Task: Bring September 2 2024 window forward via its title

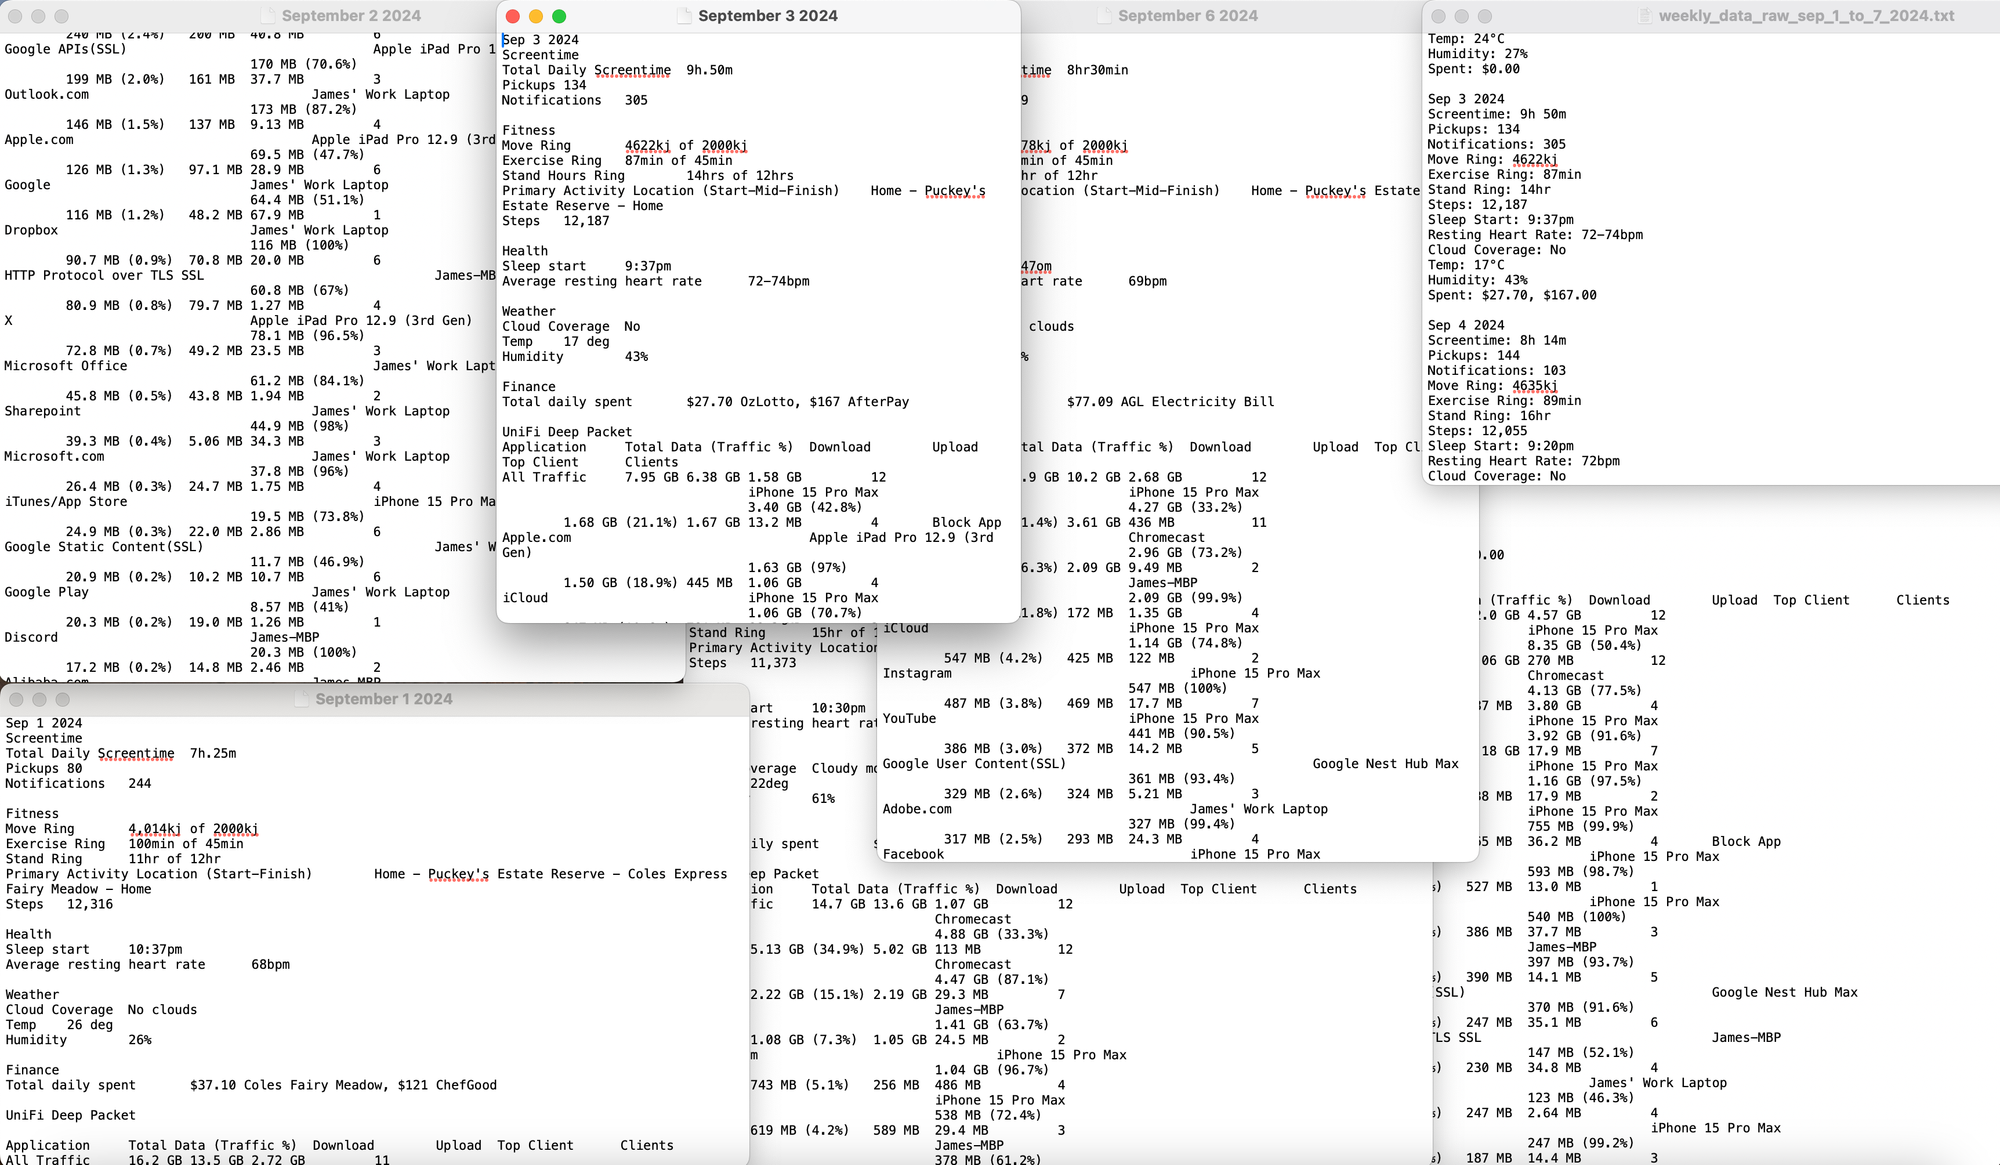Action: pyautogui.click(x=351, y=16)
